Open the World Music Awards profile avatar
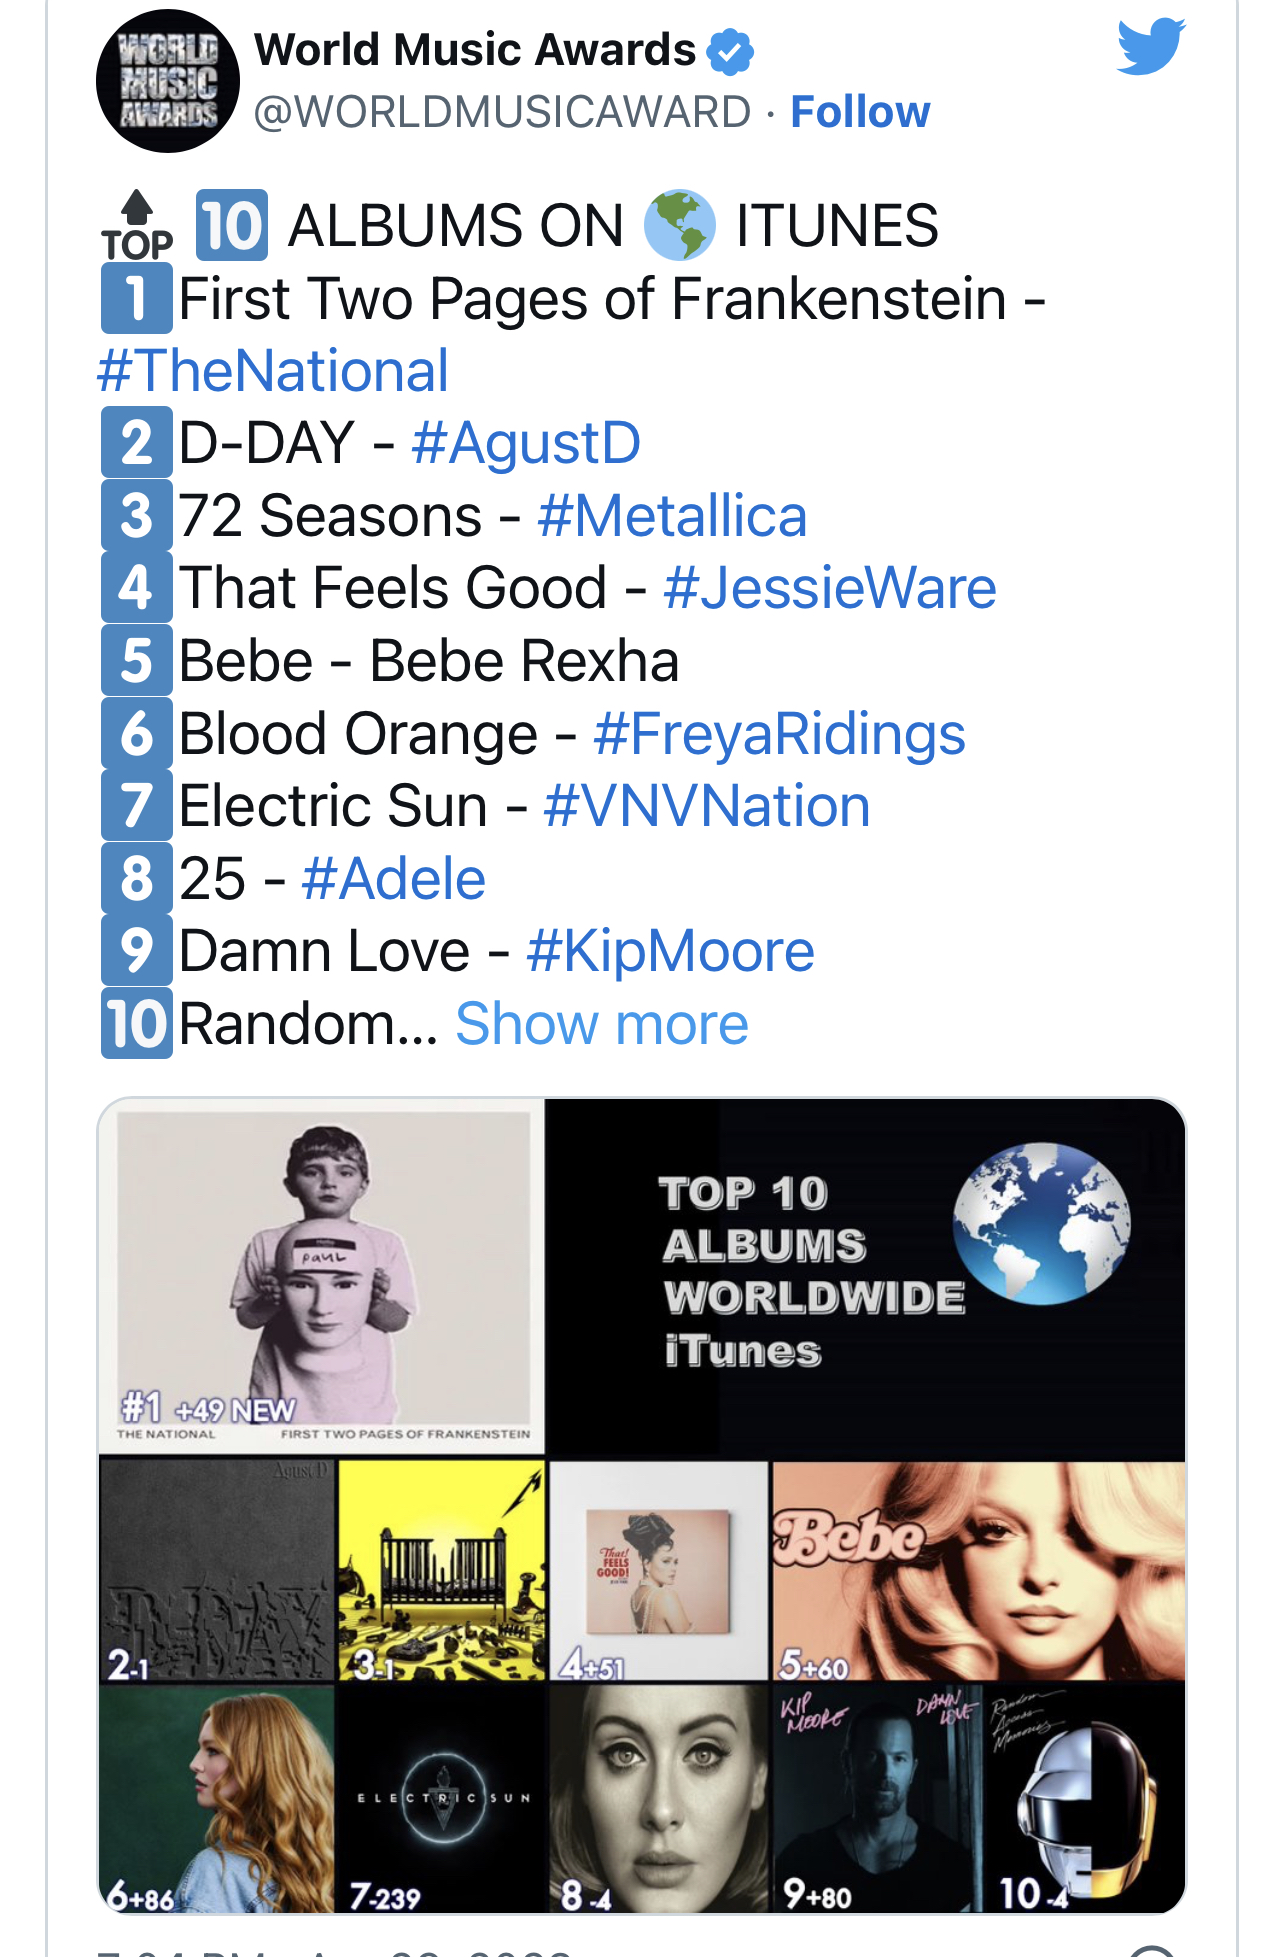This screenshot has height=1957, width=1284. (167, 81)
